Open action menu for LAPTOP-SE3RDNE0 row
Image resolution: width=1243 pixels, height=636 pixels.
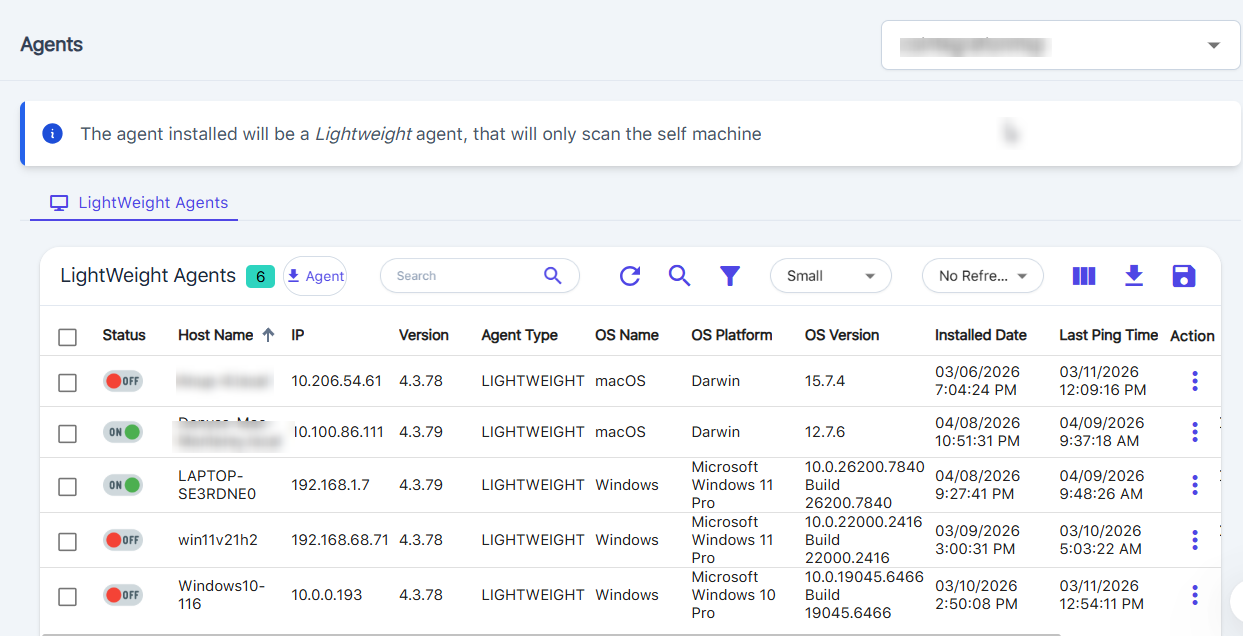(x=1195, y=485)
